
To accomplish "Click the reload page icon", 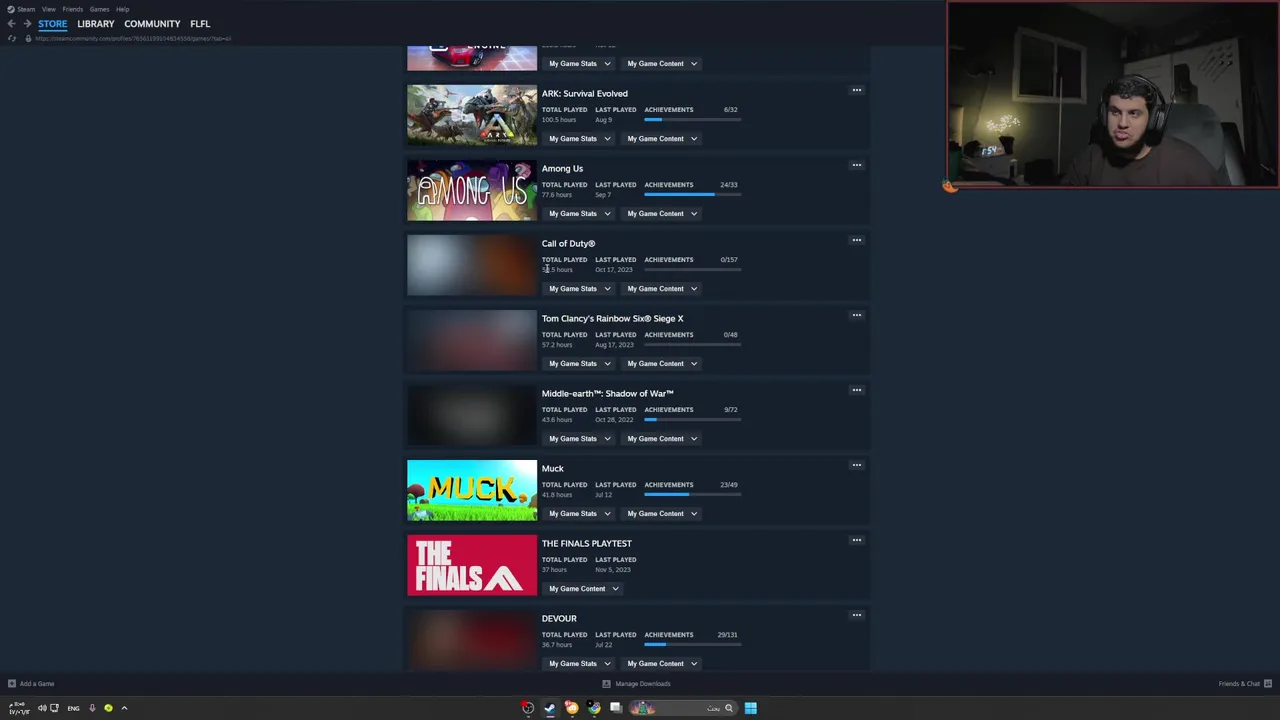I will (11, 39).
